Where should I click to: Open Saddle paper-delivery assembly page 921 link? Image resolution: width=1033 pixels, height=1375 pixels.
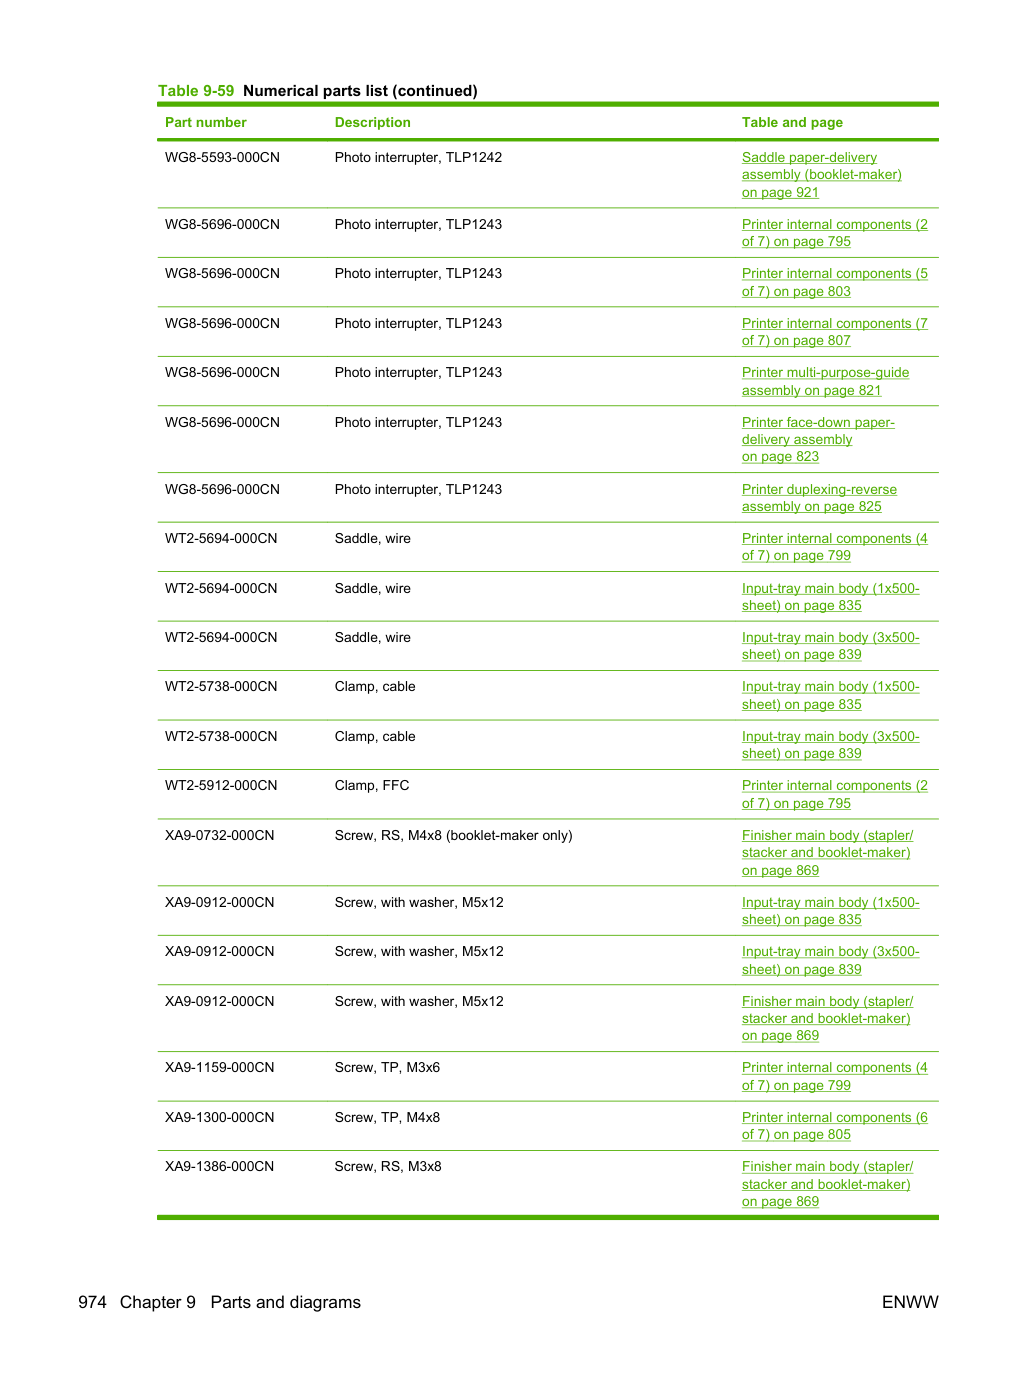point(821,175)
